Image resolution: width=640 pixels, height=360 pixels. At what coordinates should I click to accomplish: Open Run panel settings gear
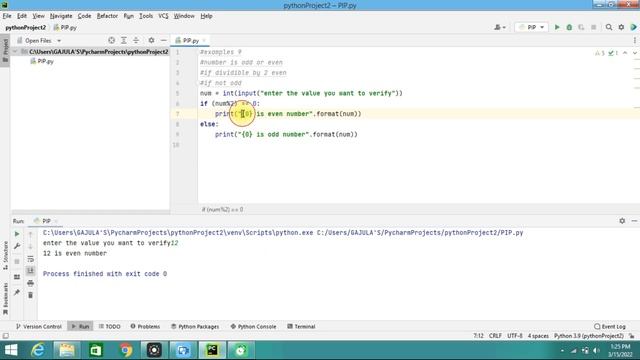tap(622, 221)
